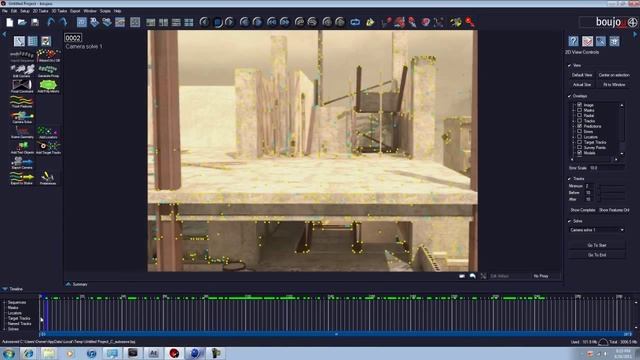
Task: Click the Redo arrow icon
Action: (63, 22)
